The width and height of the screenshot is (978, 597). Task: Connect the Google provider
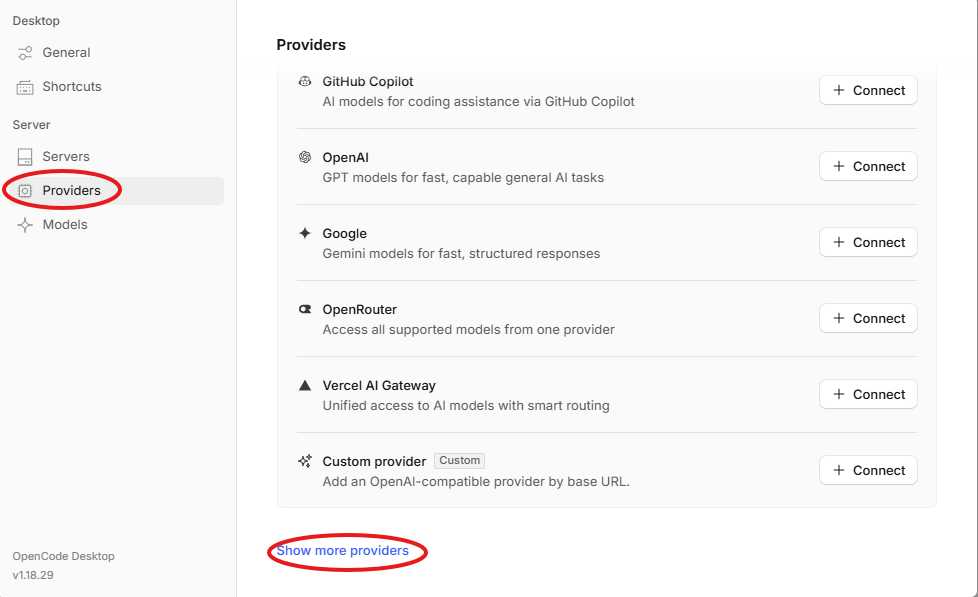[x=868, y=243]
